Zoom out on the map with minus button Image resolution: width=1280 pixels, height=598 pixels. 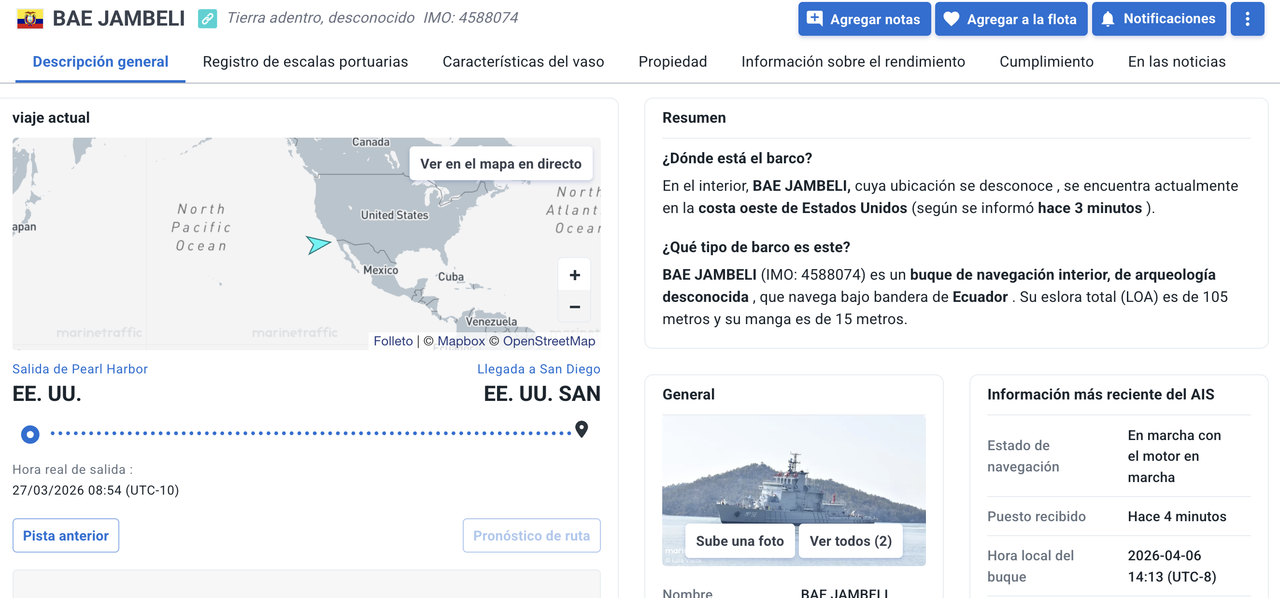[575, 307]
